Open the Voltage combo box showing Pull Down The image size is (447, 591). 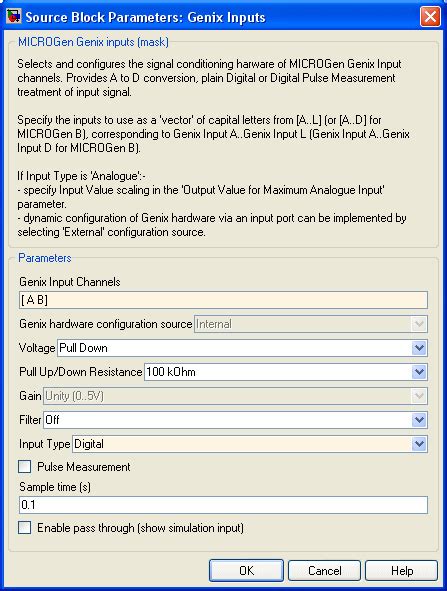(x=242, y=348)
